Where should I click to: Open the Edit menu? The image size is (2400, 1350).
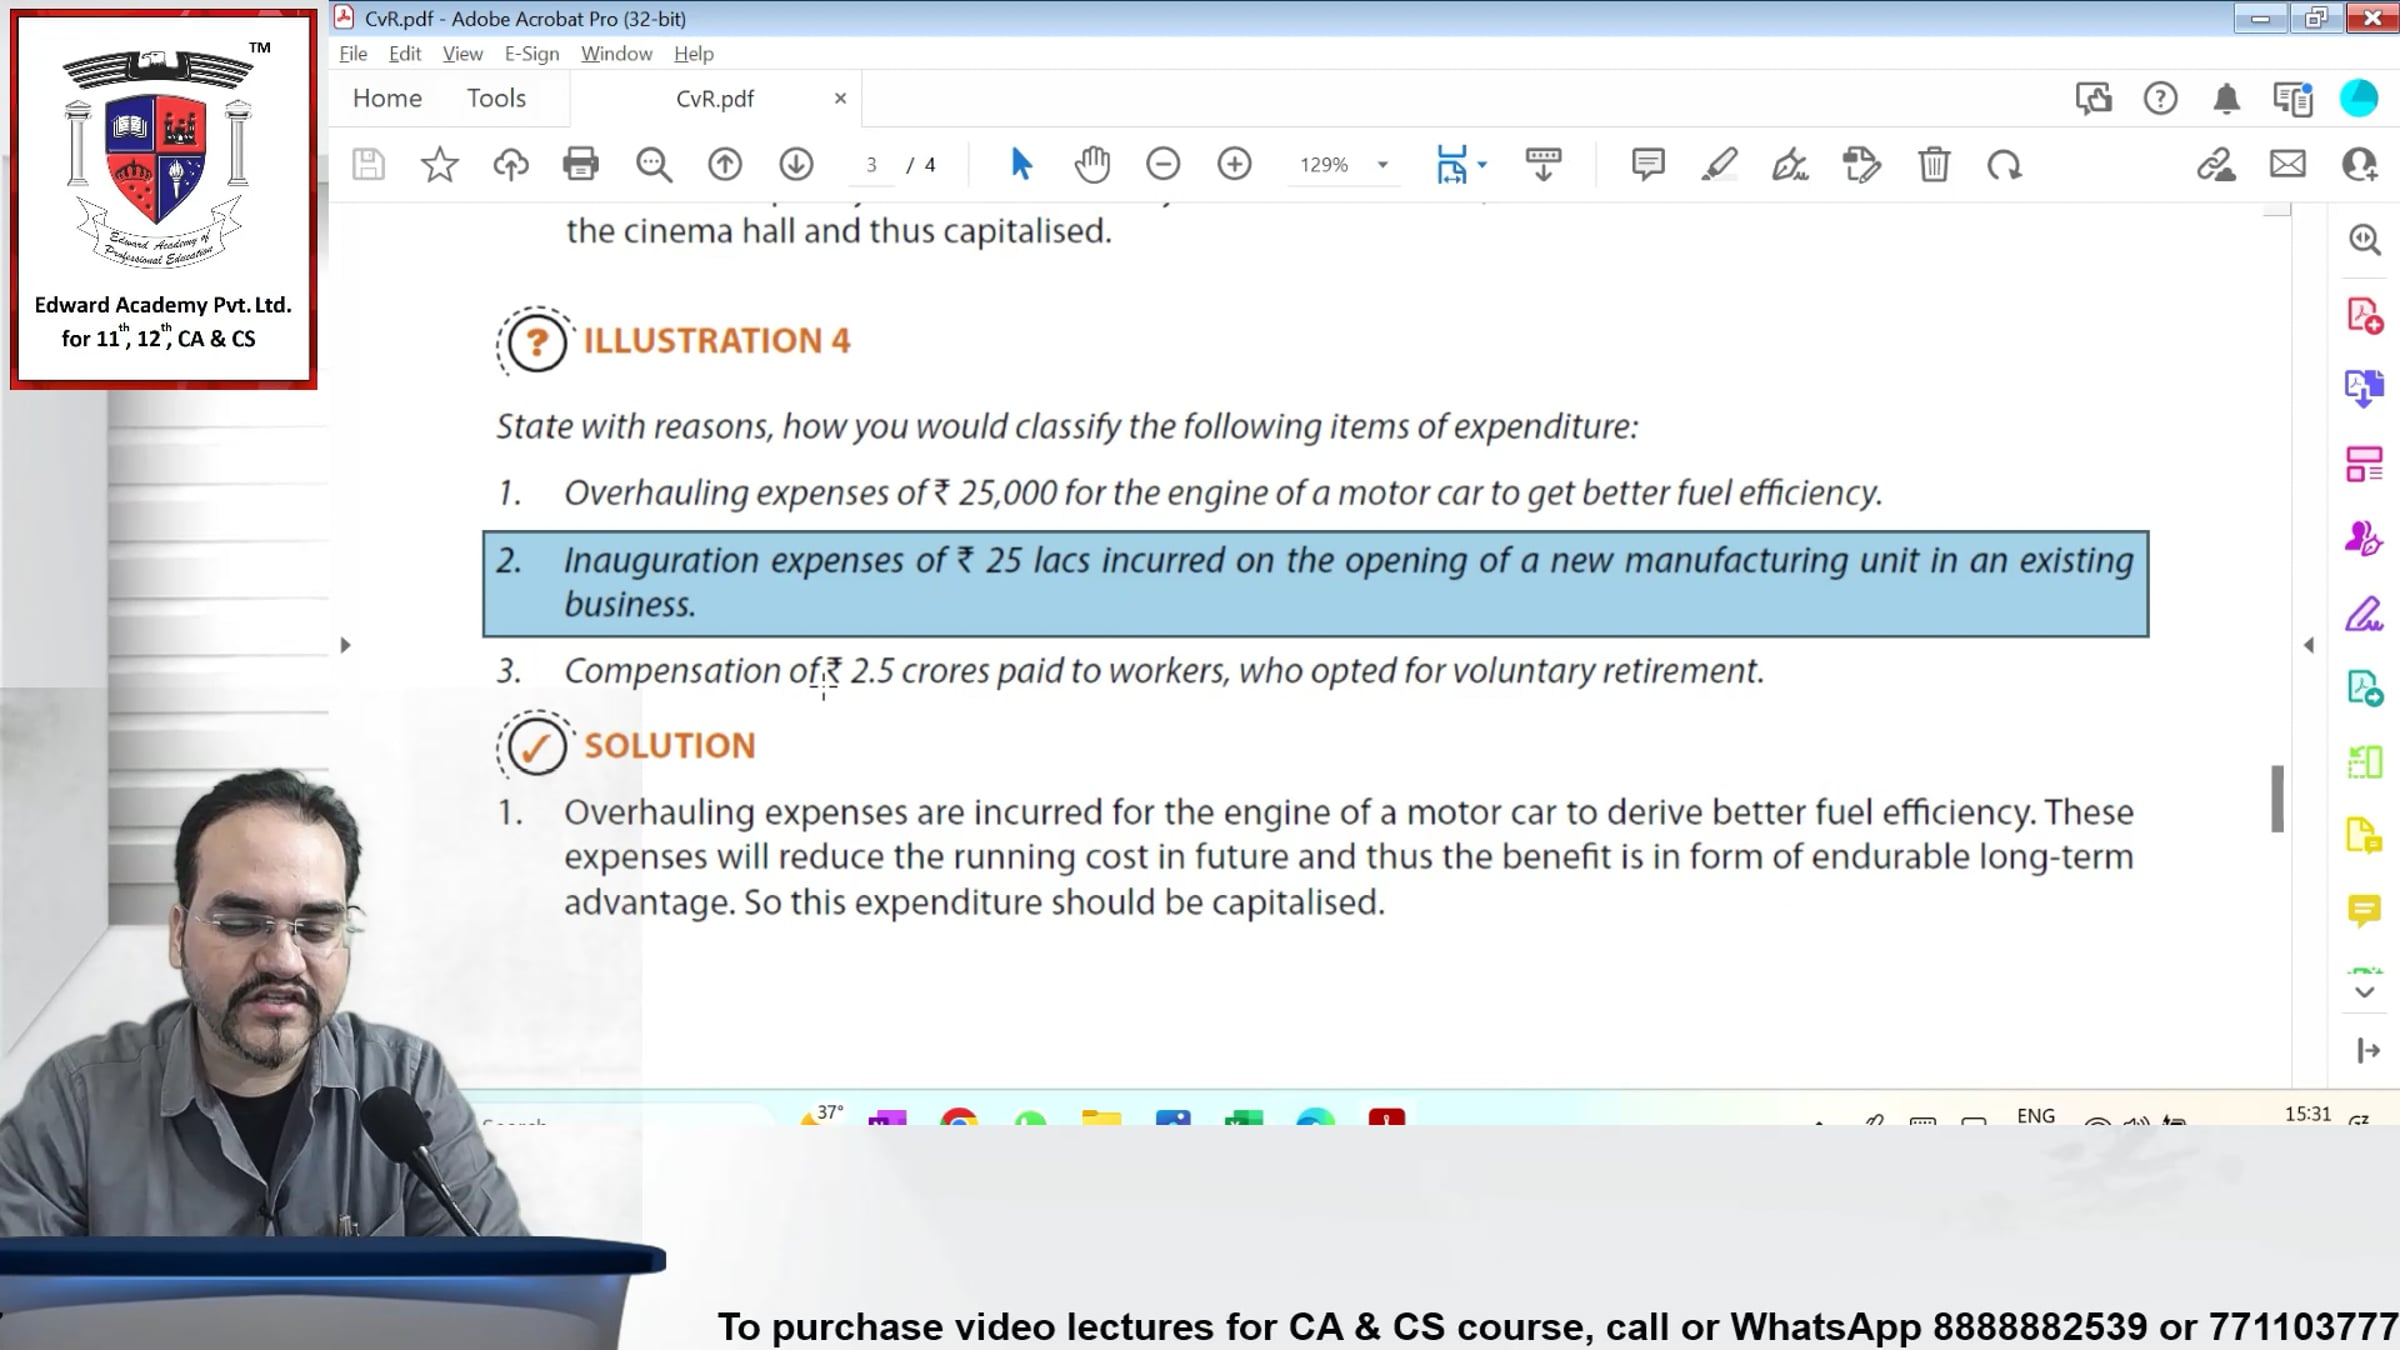pyautogui.click(x=404, y=53)
